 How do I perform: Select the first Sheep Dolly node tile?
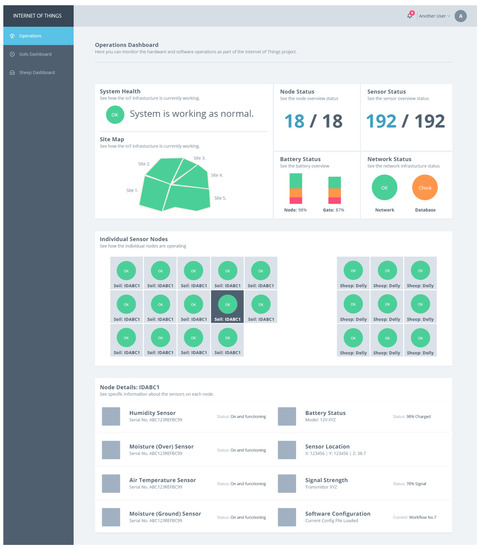pos(353,273)
